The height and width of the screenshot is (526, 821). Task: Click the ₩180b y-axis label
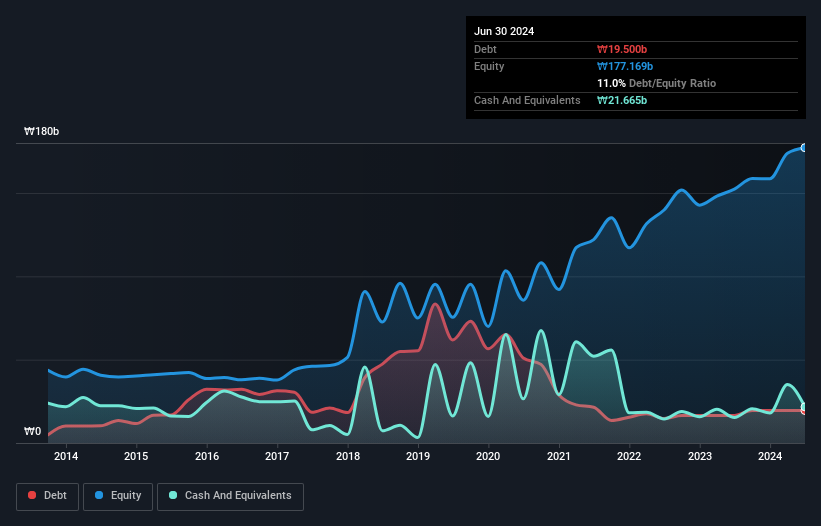[x=41, y=131]
